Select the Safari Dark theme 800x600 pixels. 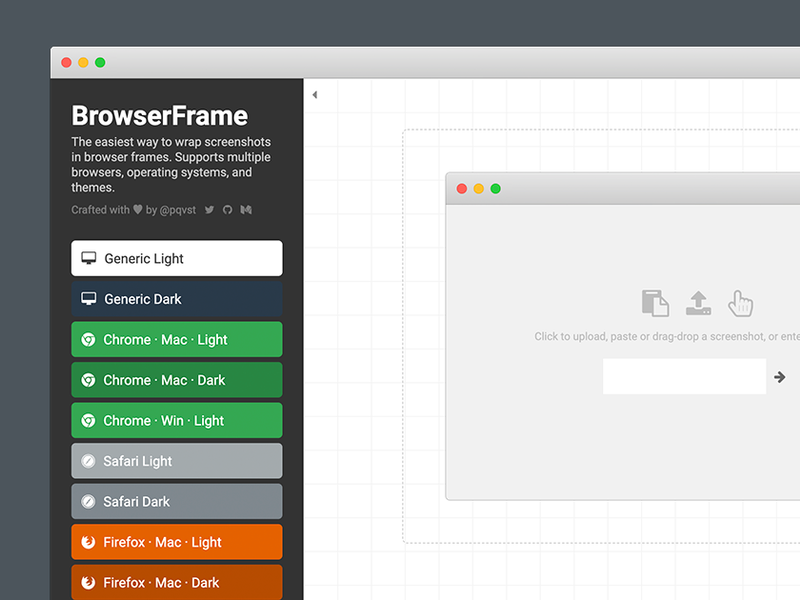coord(176,501)
